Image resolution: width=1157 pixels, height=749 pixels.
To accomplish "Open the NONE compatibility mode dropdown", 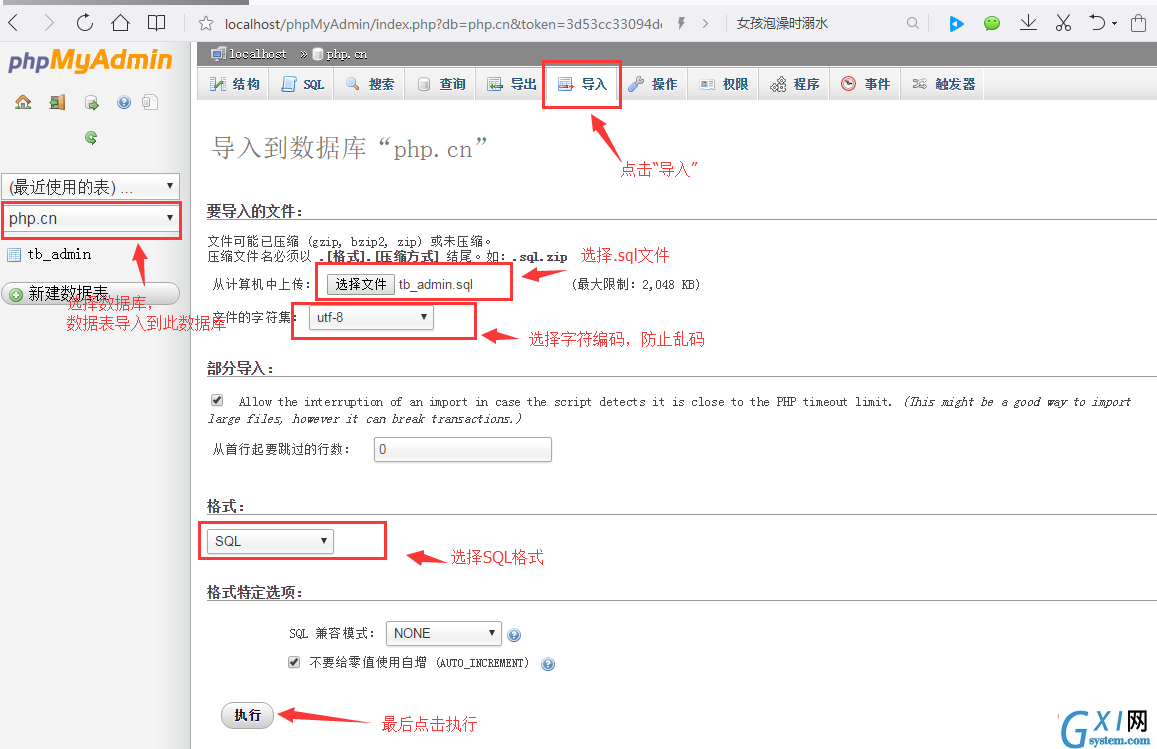I will pos(443,633).
